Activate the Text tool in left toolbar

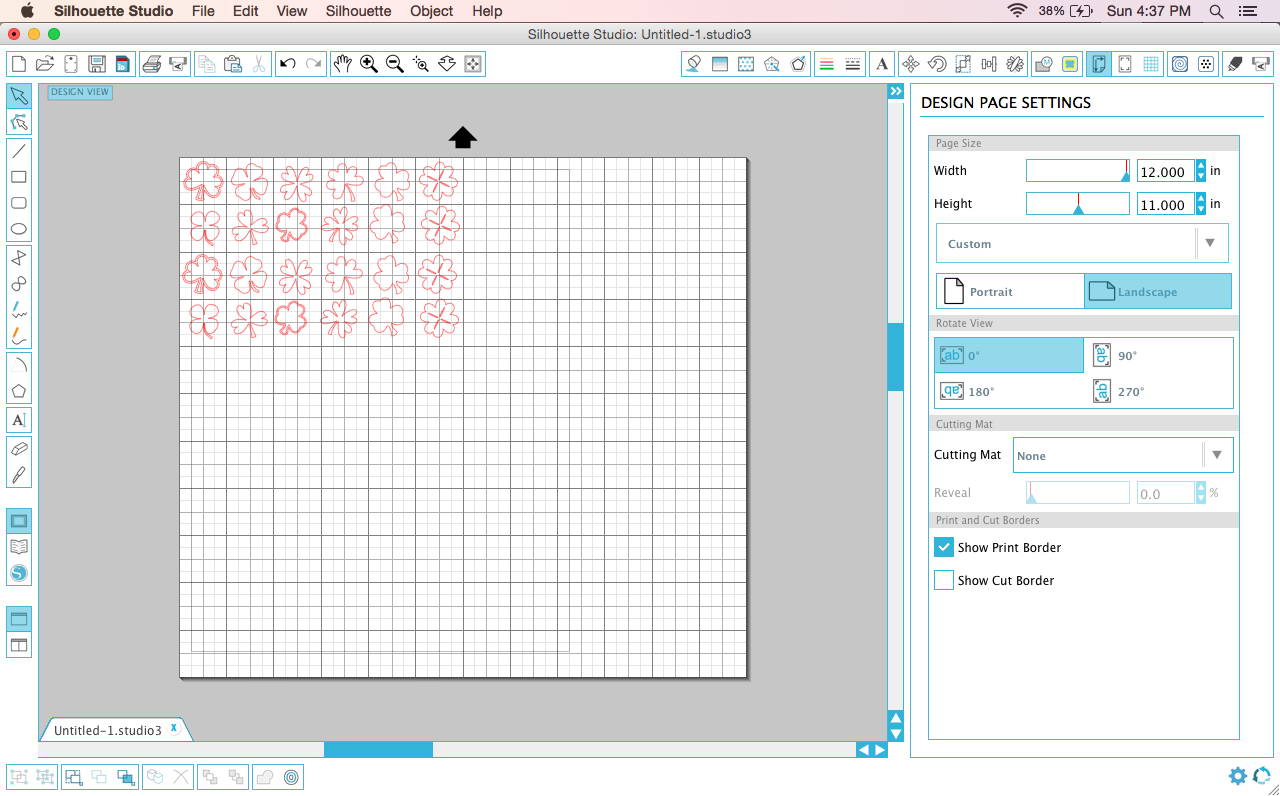19,420
